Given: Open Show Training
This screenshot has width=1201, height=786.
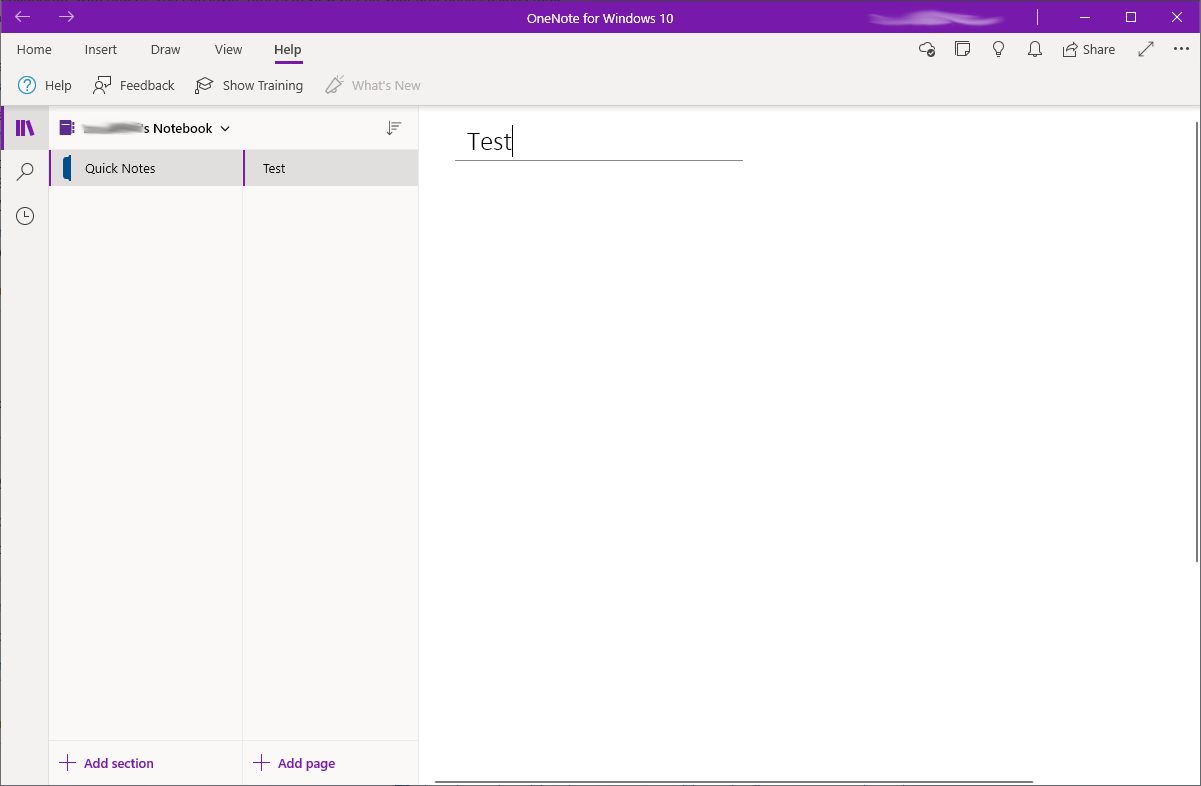Looking at the screenshot, I should tap(249, 85).
